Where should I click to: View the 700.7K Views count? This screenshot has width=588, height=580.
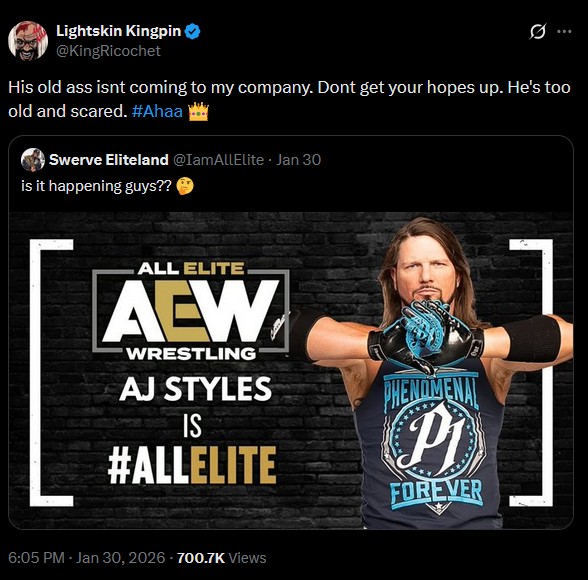tap(221, 558)
